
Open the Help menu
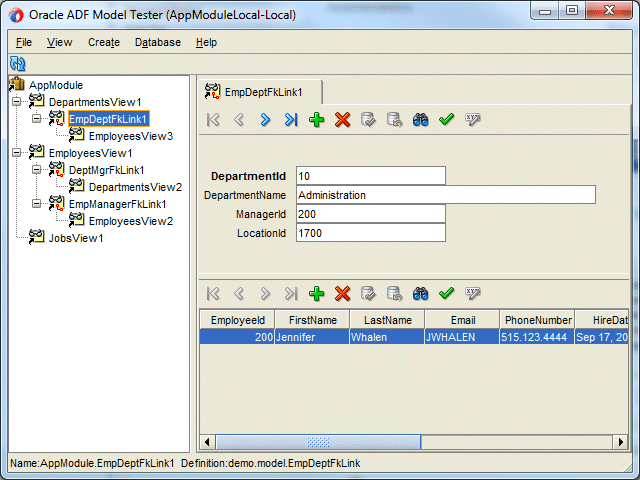pos(206,42)
